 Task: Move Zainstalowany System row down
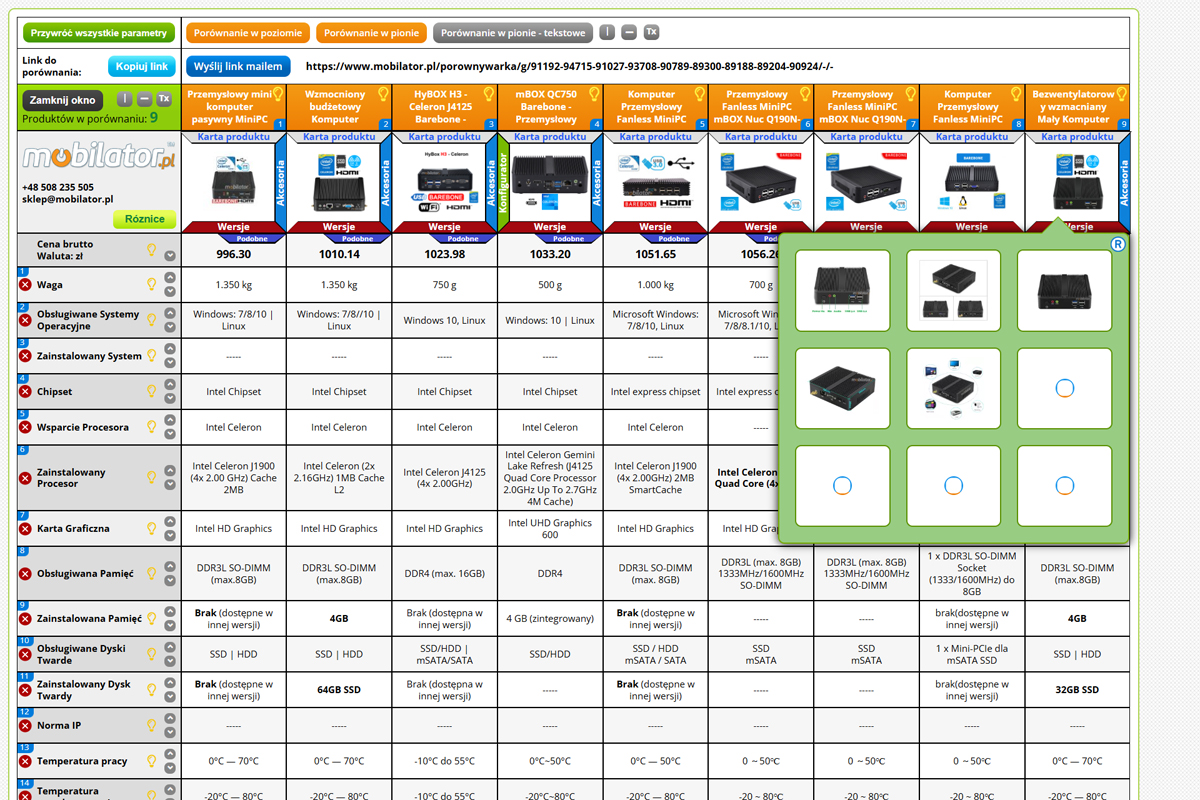170,363
